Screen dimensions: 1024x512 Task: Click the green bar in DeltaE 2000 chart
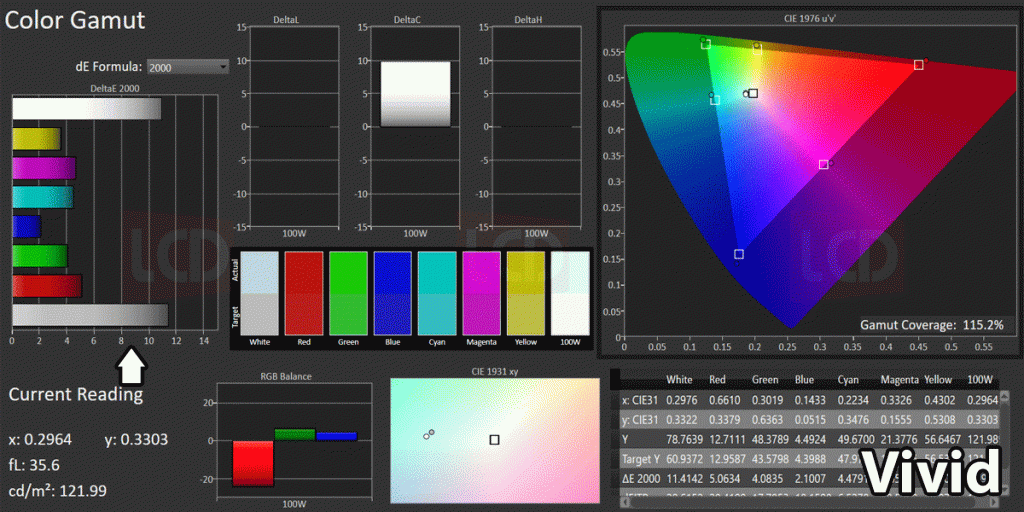pos(40,256)
